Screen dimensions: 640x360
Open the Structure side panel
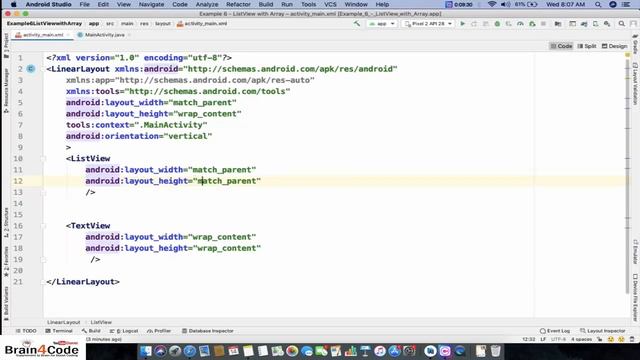coord(6,223)
